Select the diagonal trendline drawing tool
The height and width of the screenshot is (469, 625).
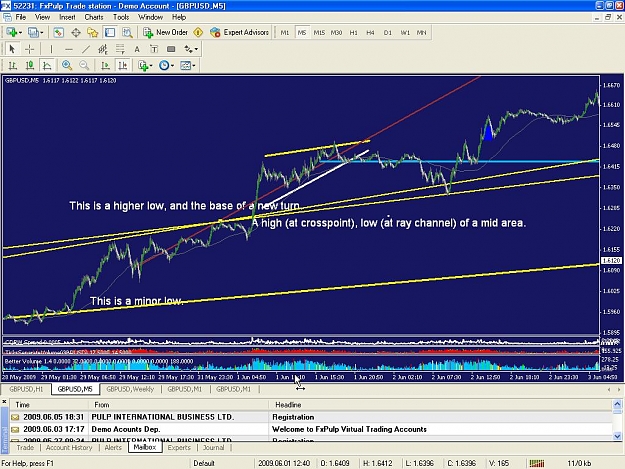click(x=86, y=49)
